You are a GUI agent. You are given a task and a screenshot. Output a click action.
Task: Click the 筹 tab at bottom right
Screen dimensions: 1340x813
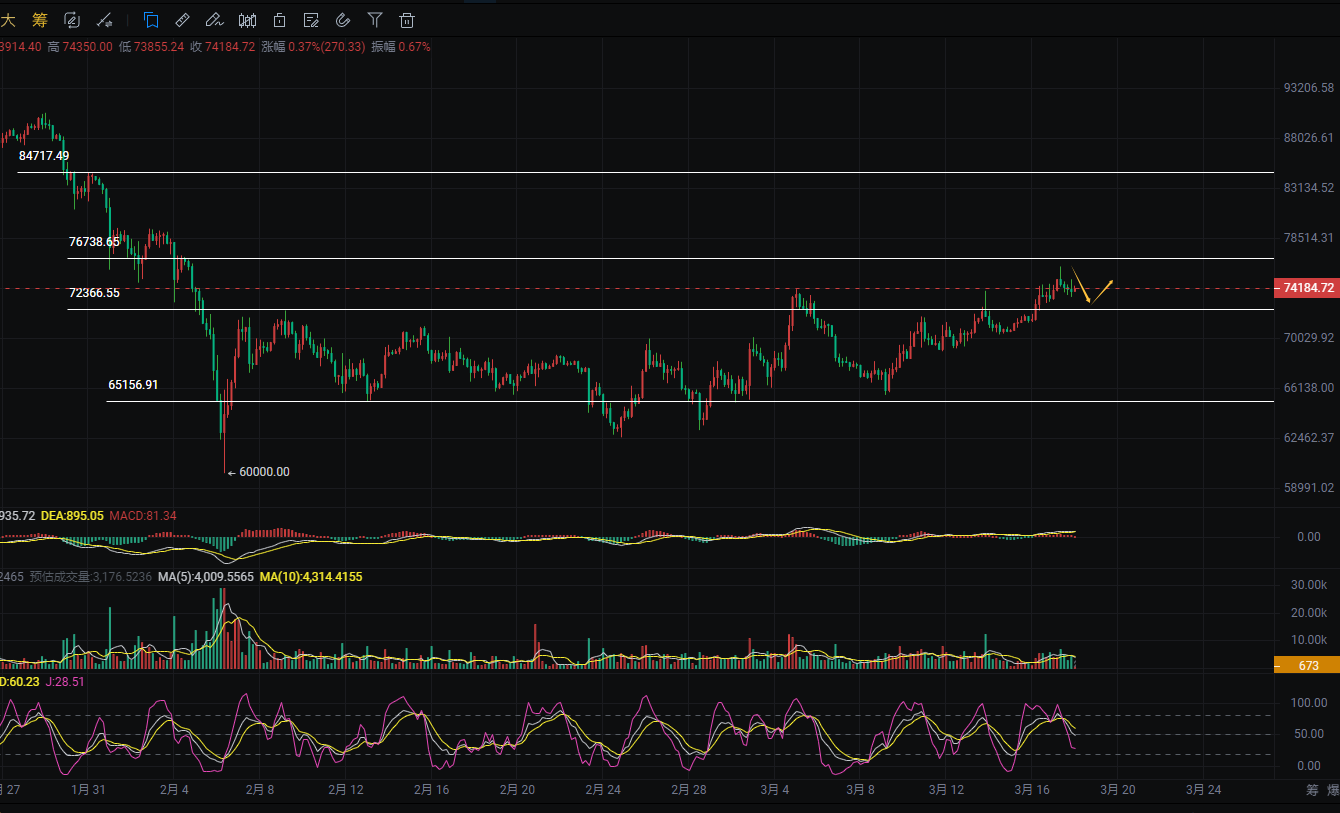[x=1312, y=790]
